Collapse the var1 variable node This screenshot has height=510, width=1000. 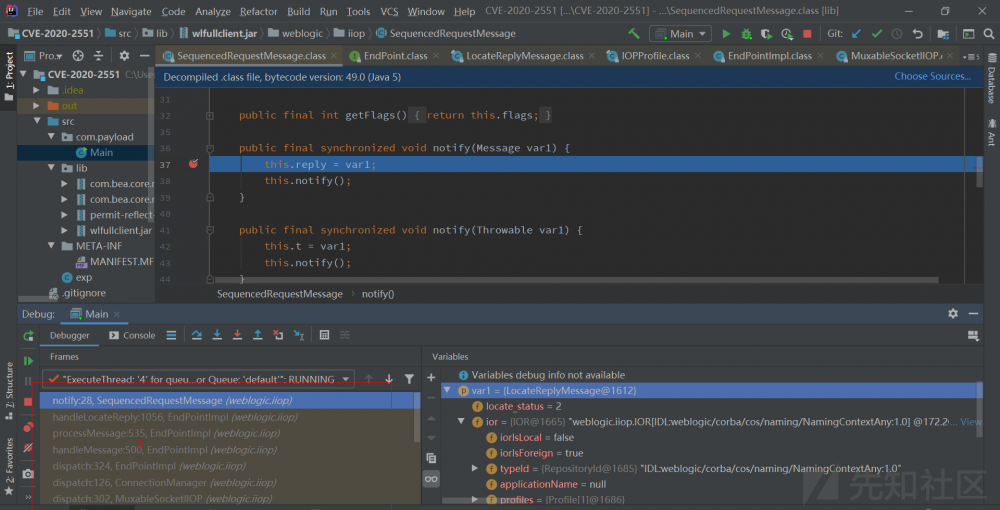448,390
